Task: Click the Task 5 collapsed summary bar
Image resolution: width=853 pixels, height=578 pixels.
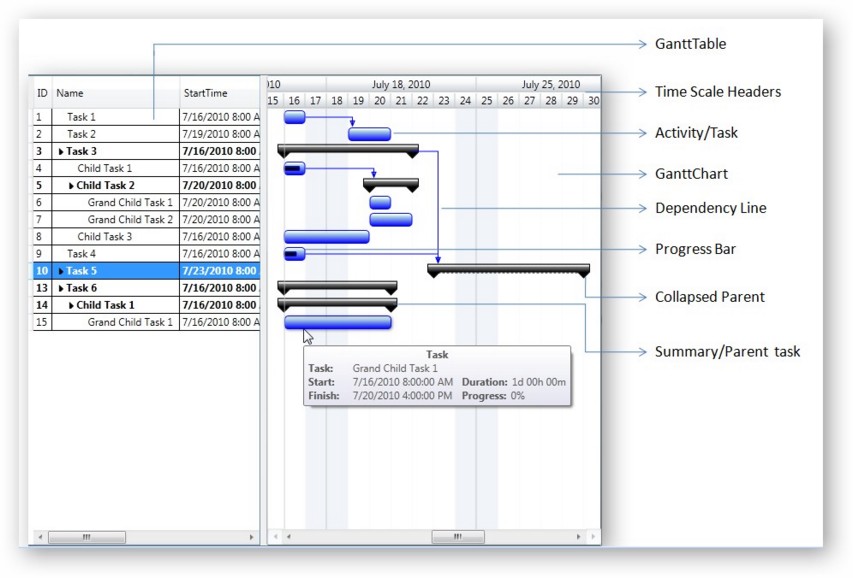Action: 508,268
